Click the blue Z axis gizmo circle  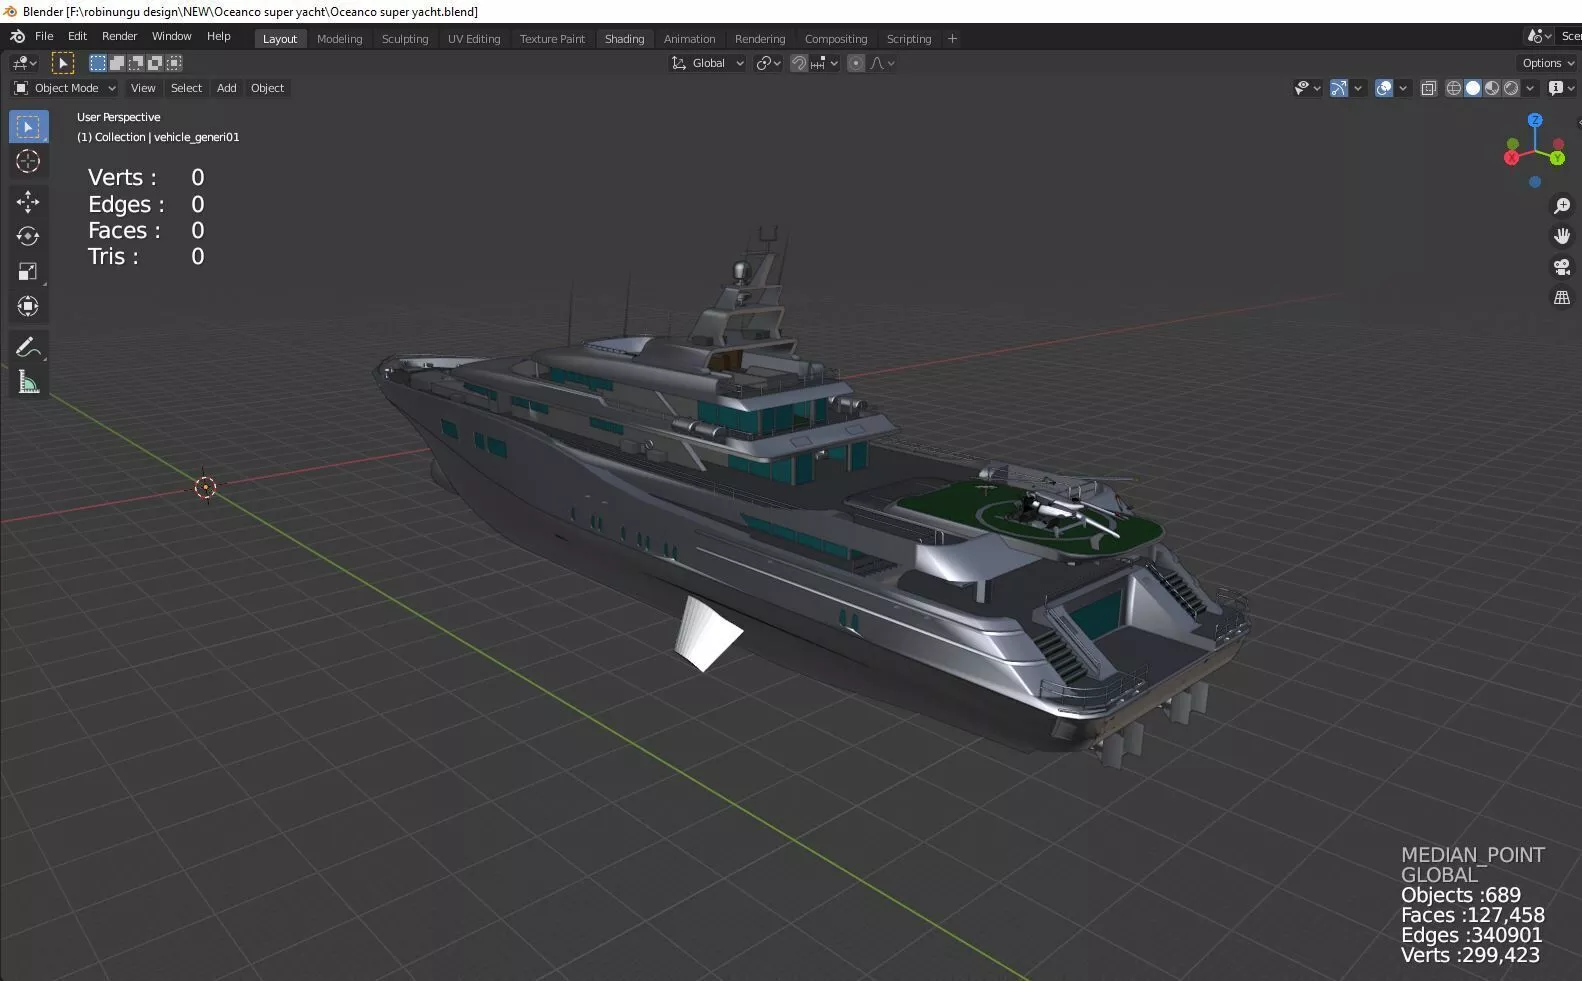[1535, 120]
